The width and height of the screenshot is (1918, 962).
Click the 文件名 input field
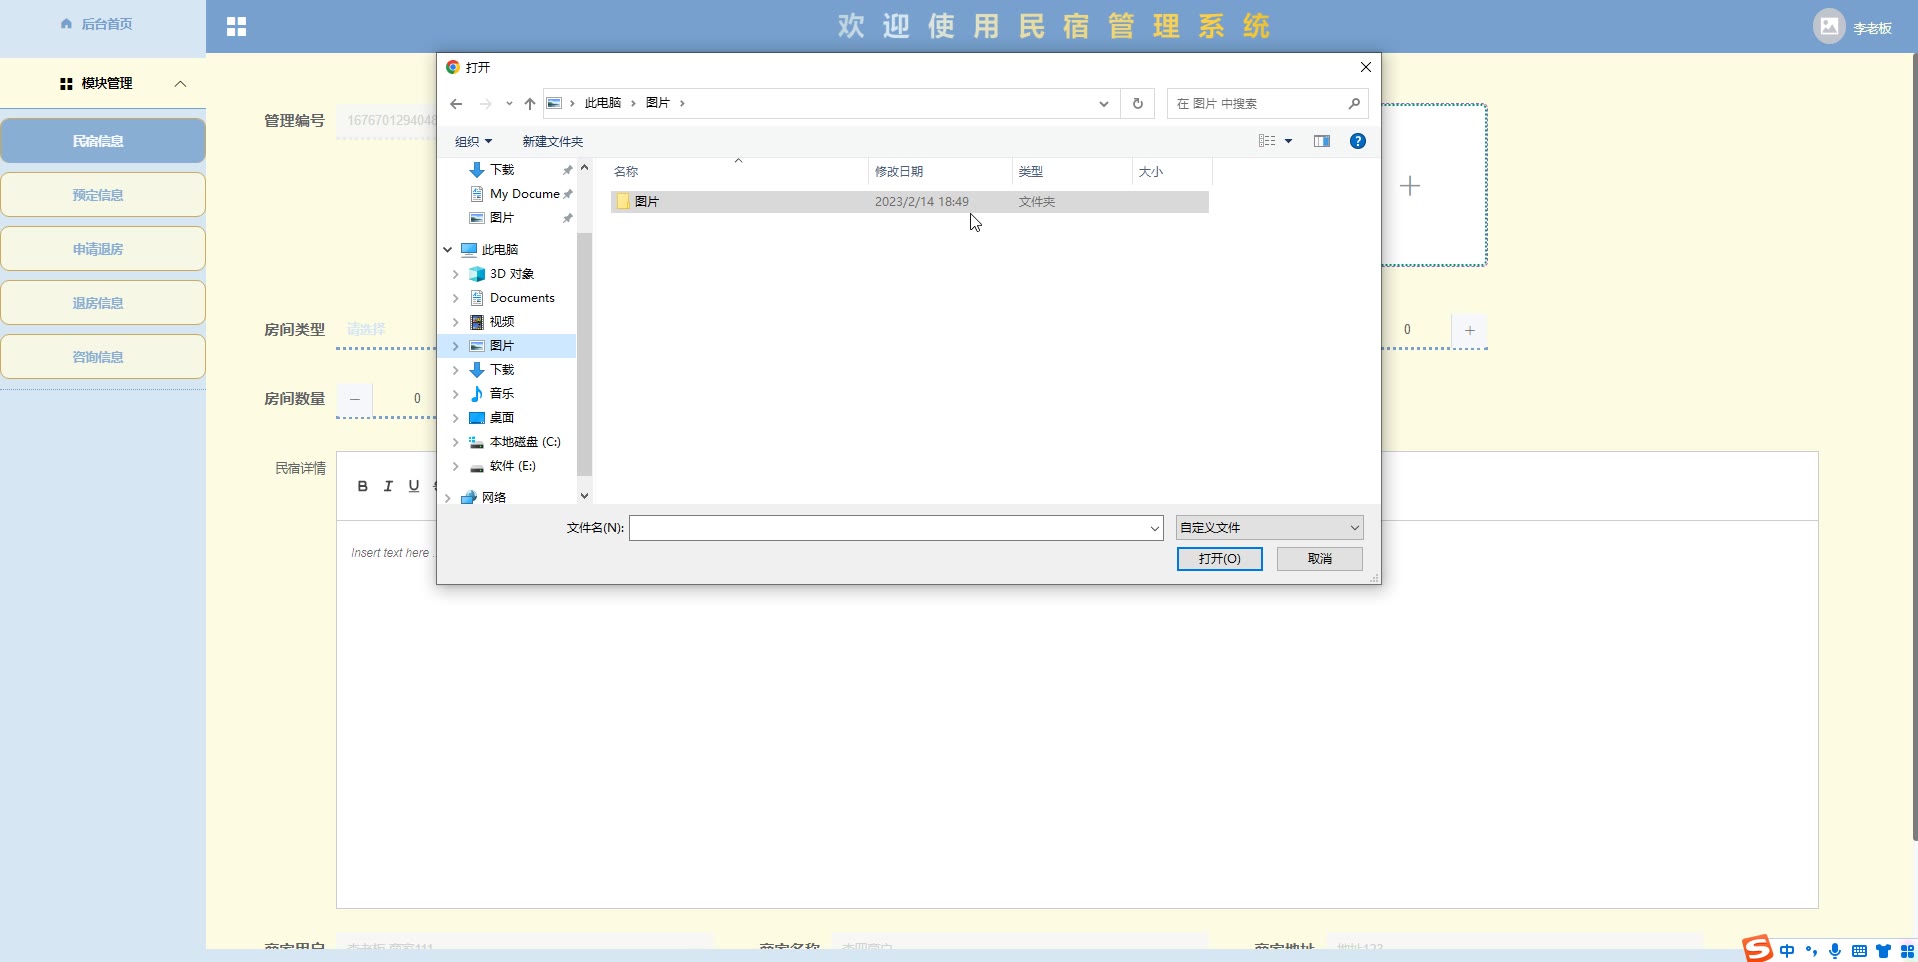888,528
